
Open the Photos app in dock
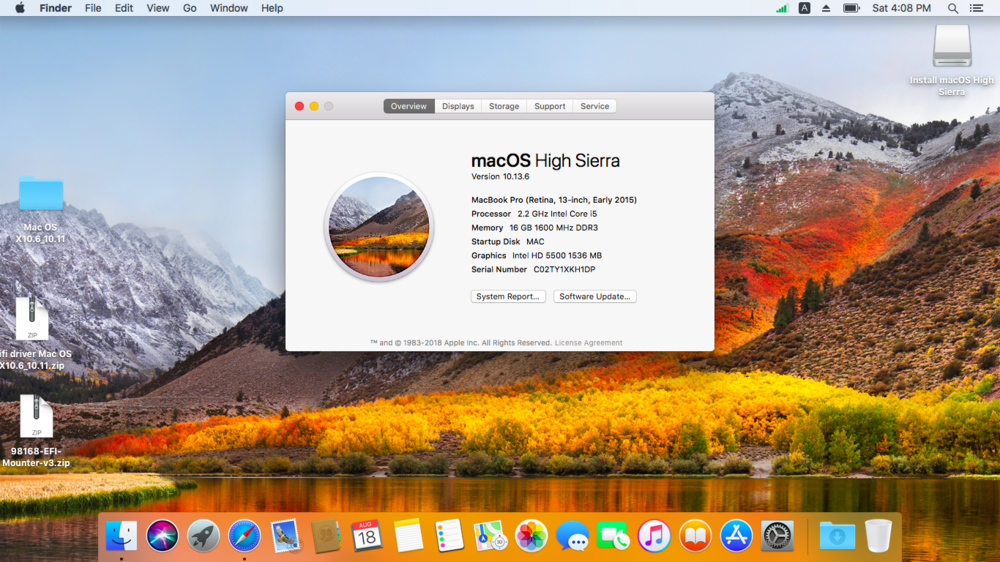[531, 536]
